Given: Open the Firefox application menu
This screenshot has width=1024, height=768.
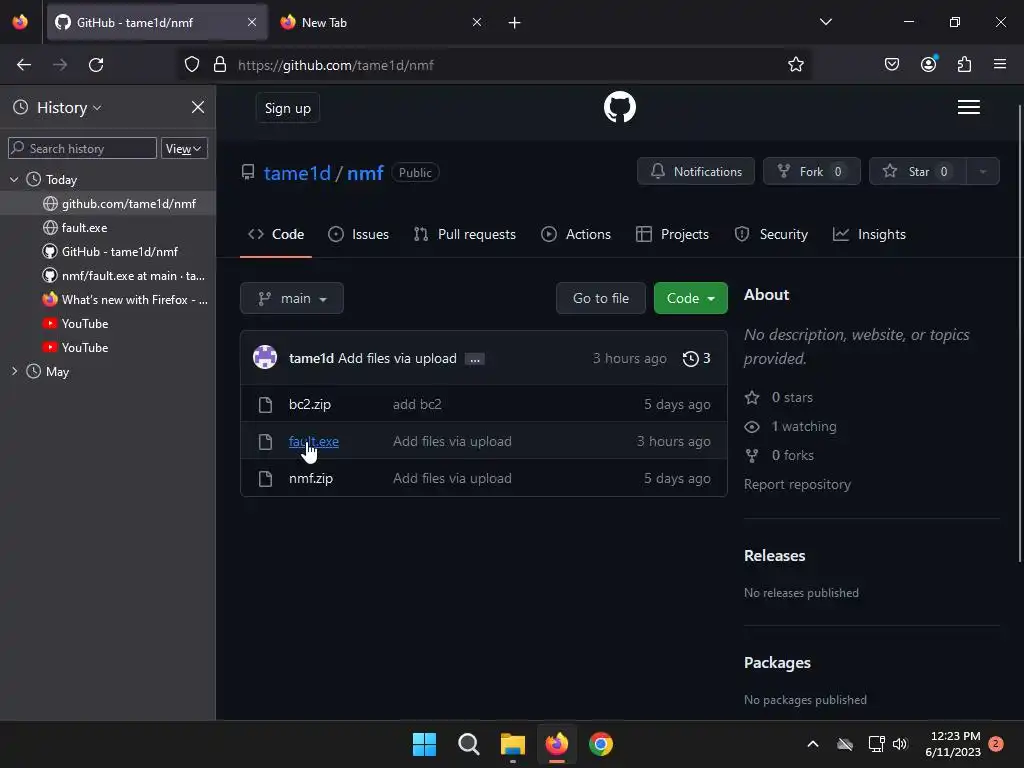Looking at the screenshot, I should pyautogui.click(x=1000, y=65).
